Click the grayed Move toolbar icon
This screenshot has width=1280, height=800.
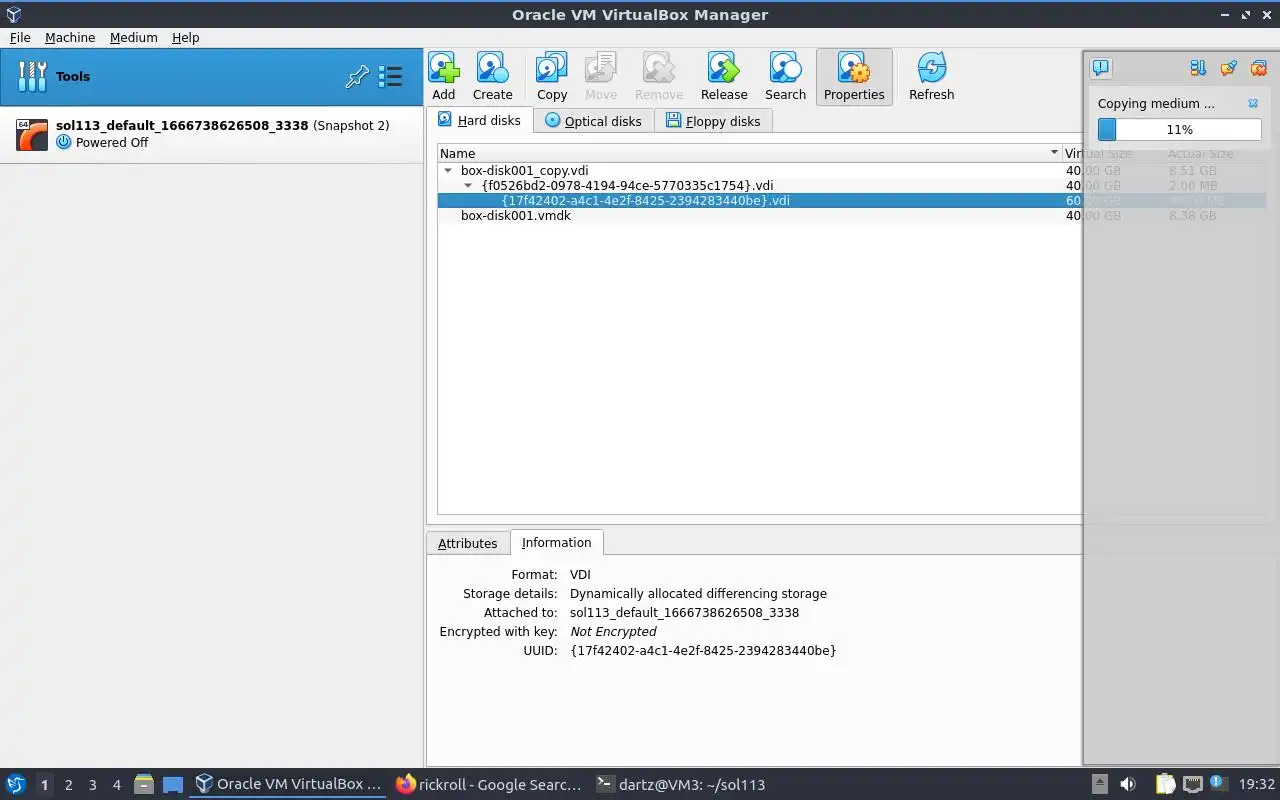[x=601, y=76]
